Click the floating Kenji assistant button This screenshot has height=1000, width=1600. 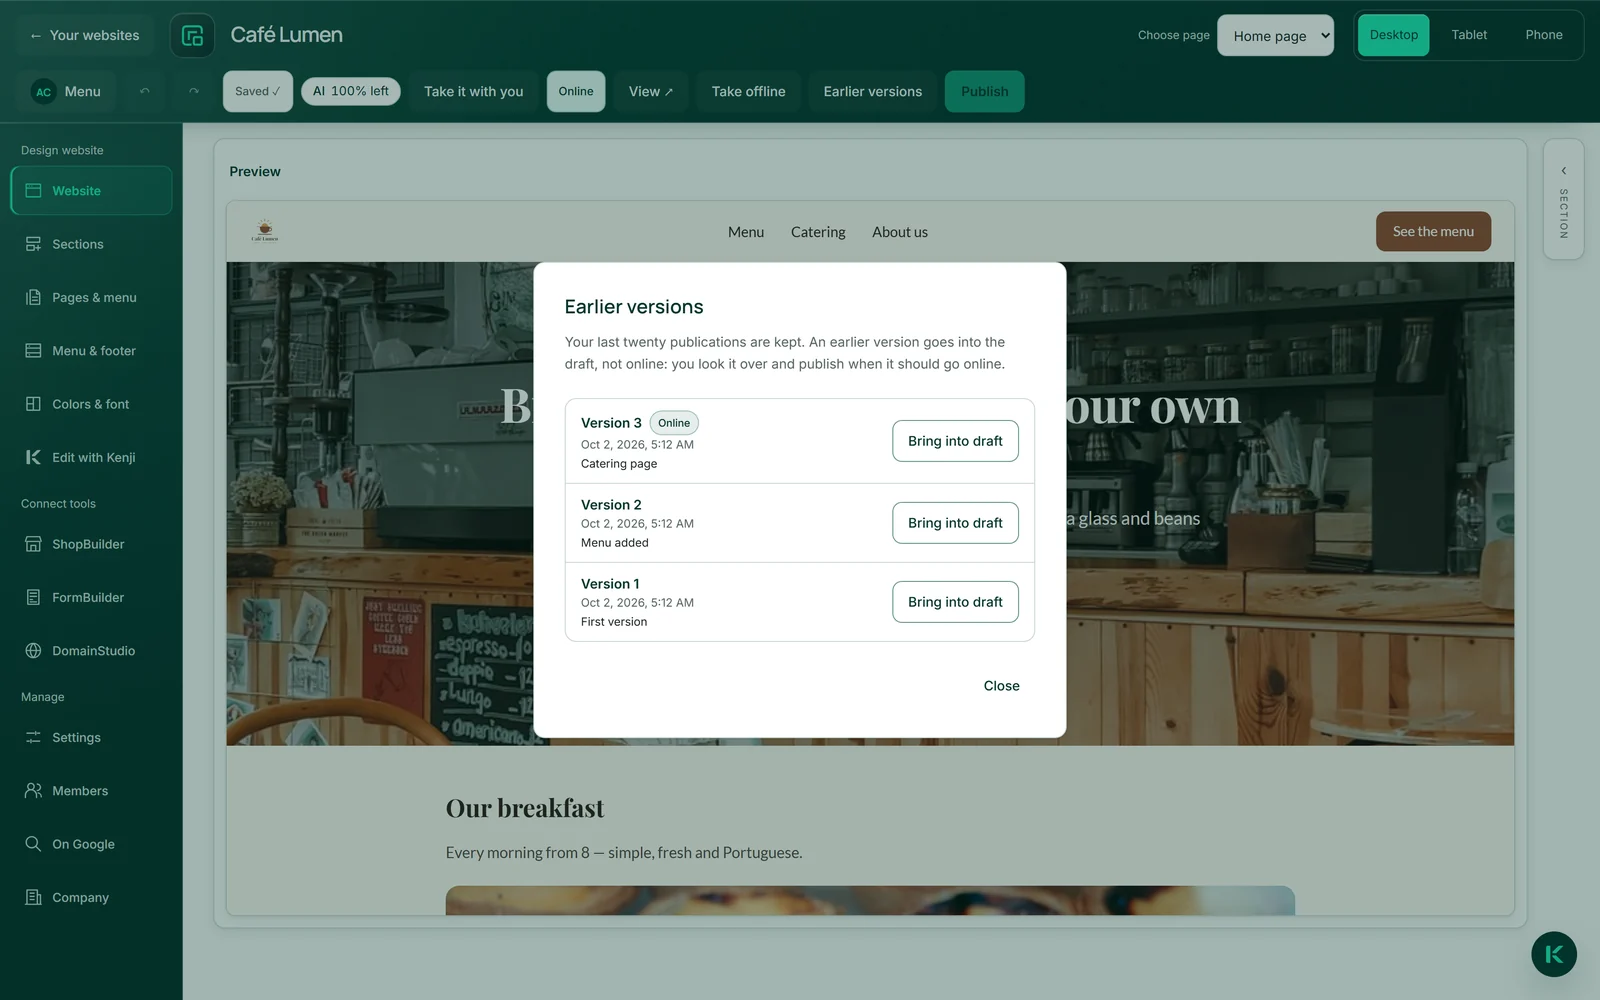(1553, 954)
